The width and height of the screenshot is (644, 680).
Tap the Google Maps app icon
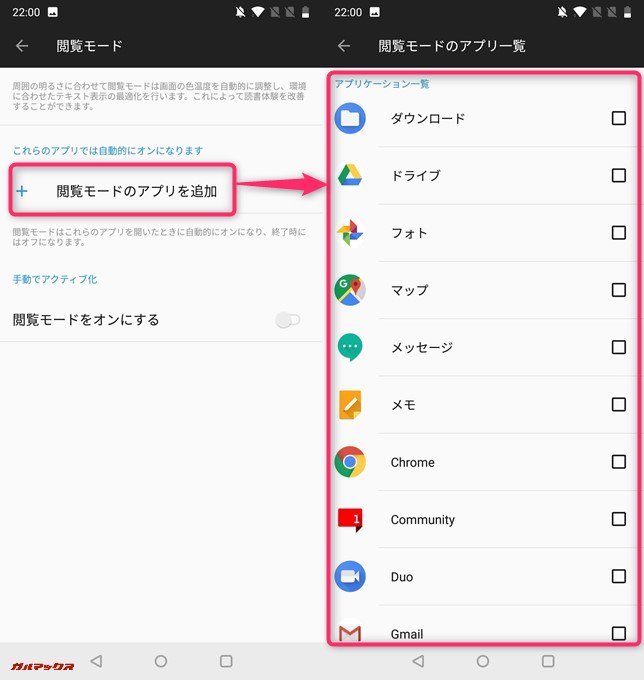click(x=349, y=290)
